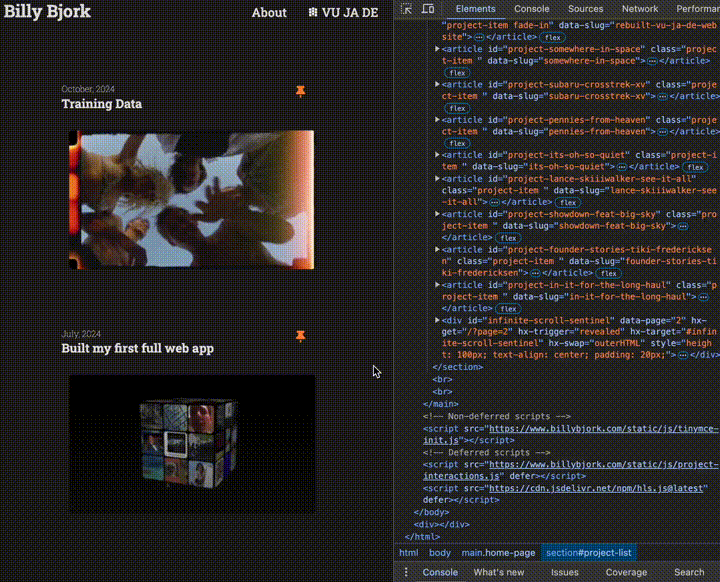Open the Training Data thumbnail image
The width and height of the screenshot is (720, 582).
[191, 200]
